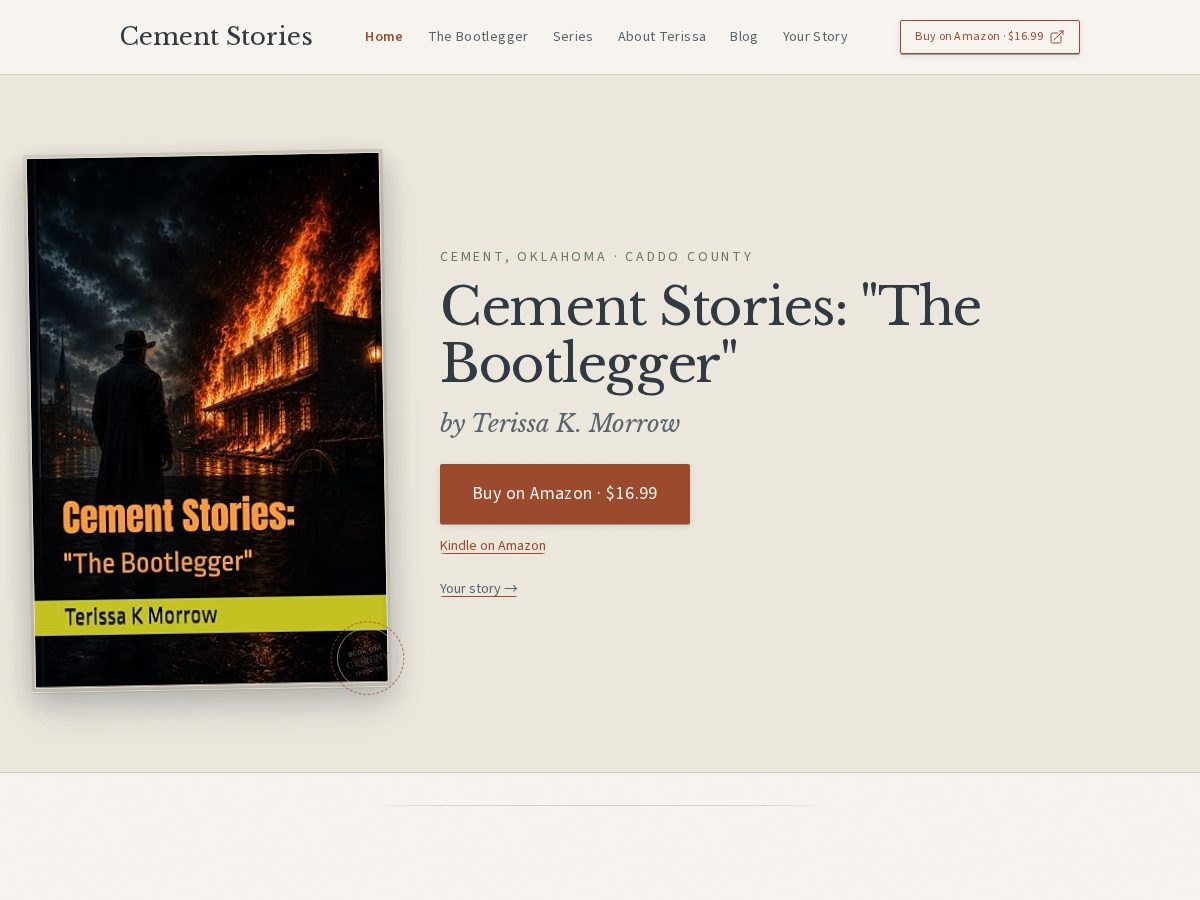Open the Blog nav link
The height and width of the screenshot is (900, 1200).
tap(744, 37)
